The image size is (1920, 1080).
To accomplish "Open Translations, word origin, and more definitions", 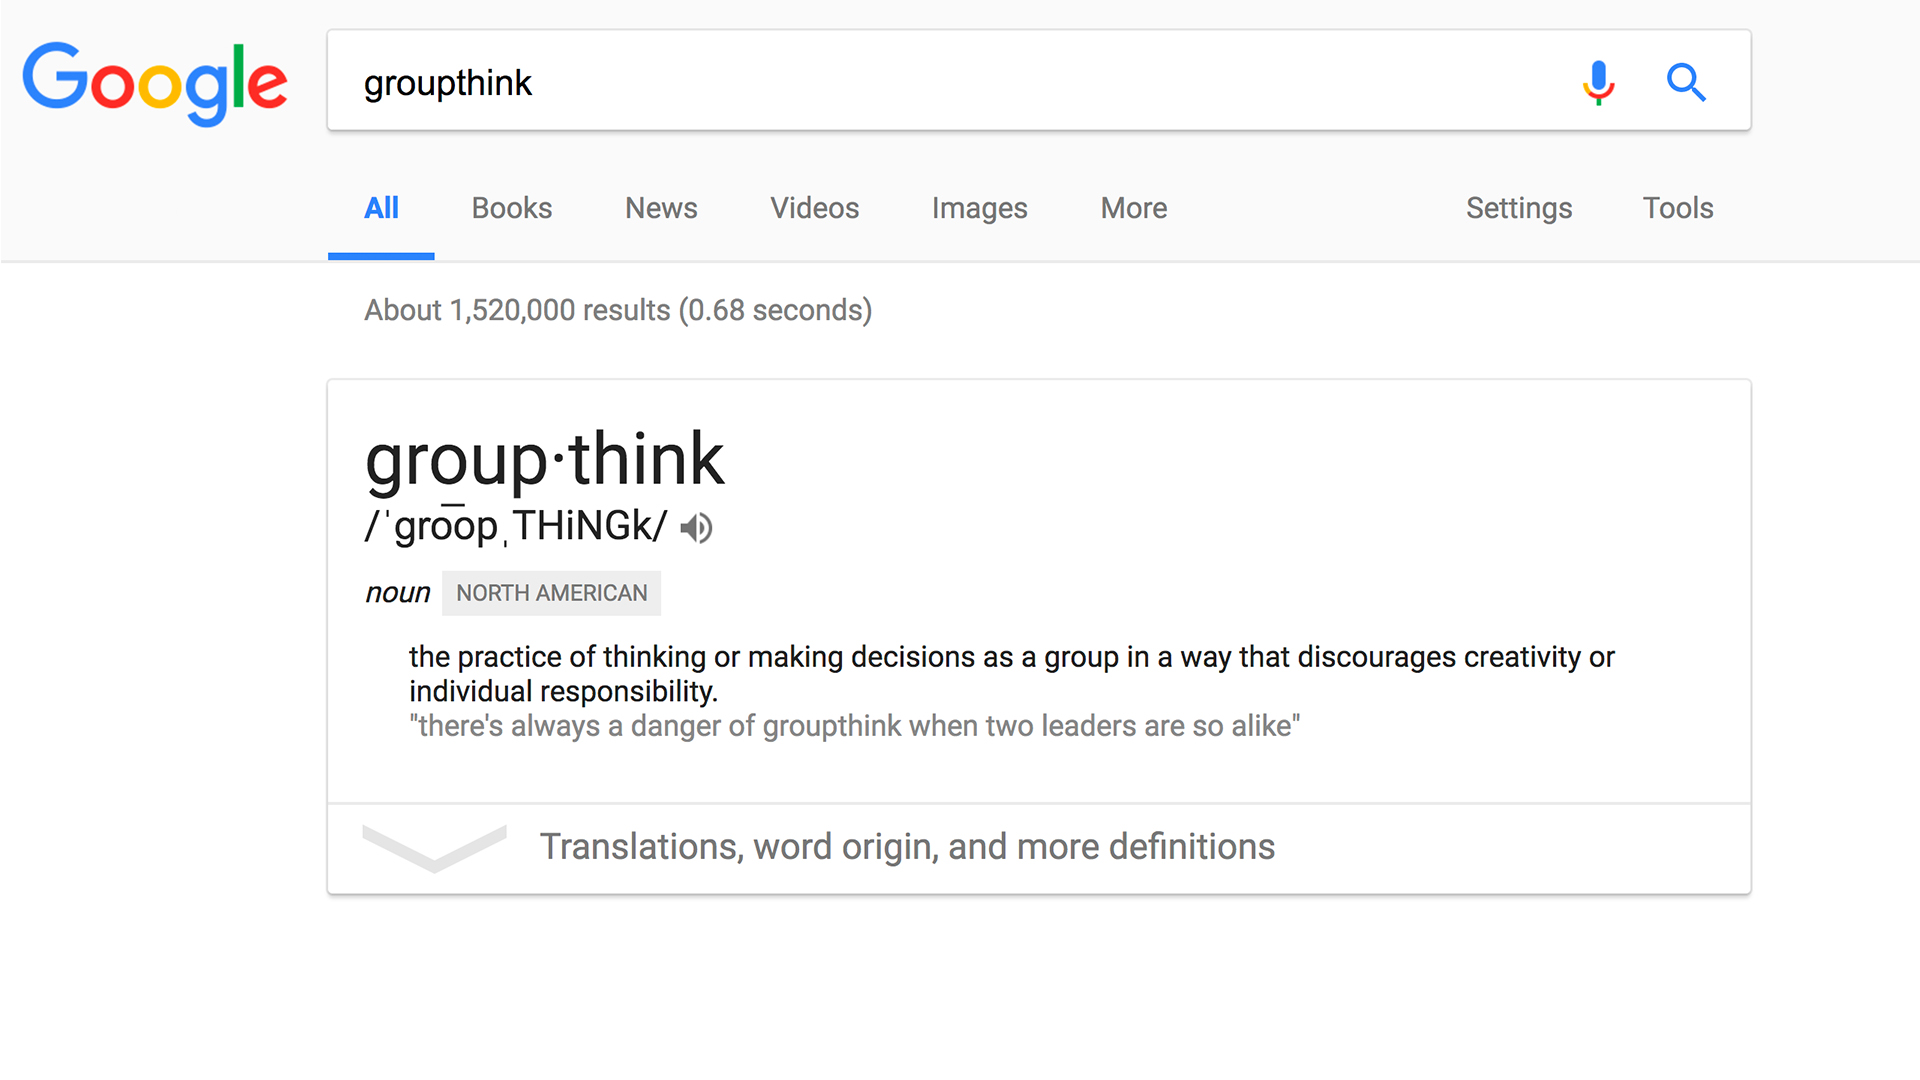I will [x=907, y=847].
